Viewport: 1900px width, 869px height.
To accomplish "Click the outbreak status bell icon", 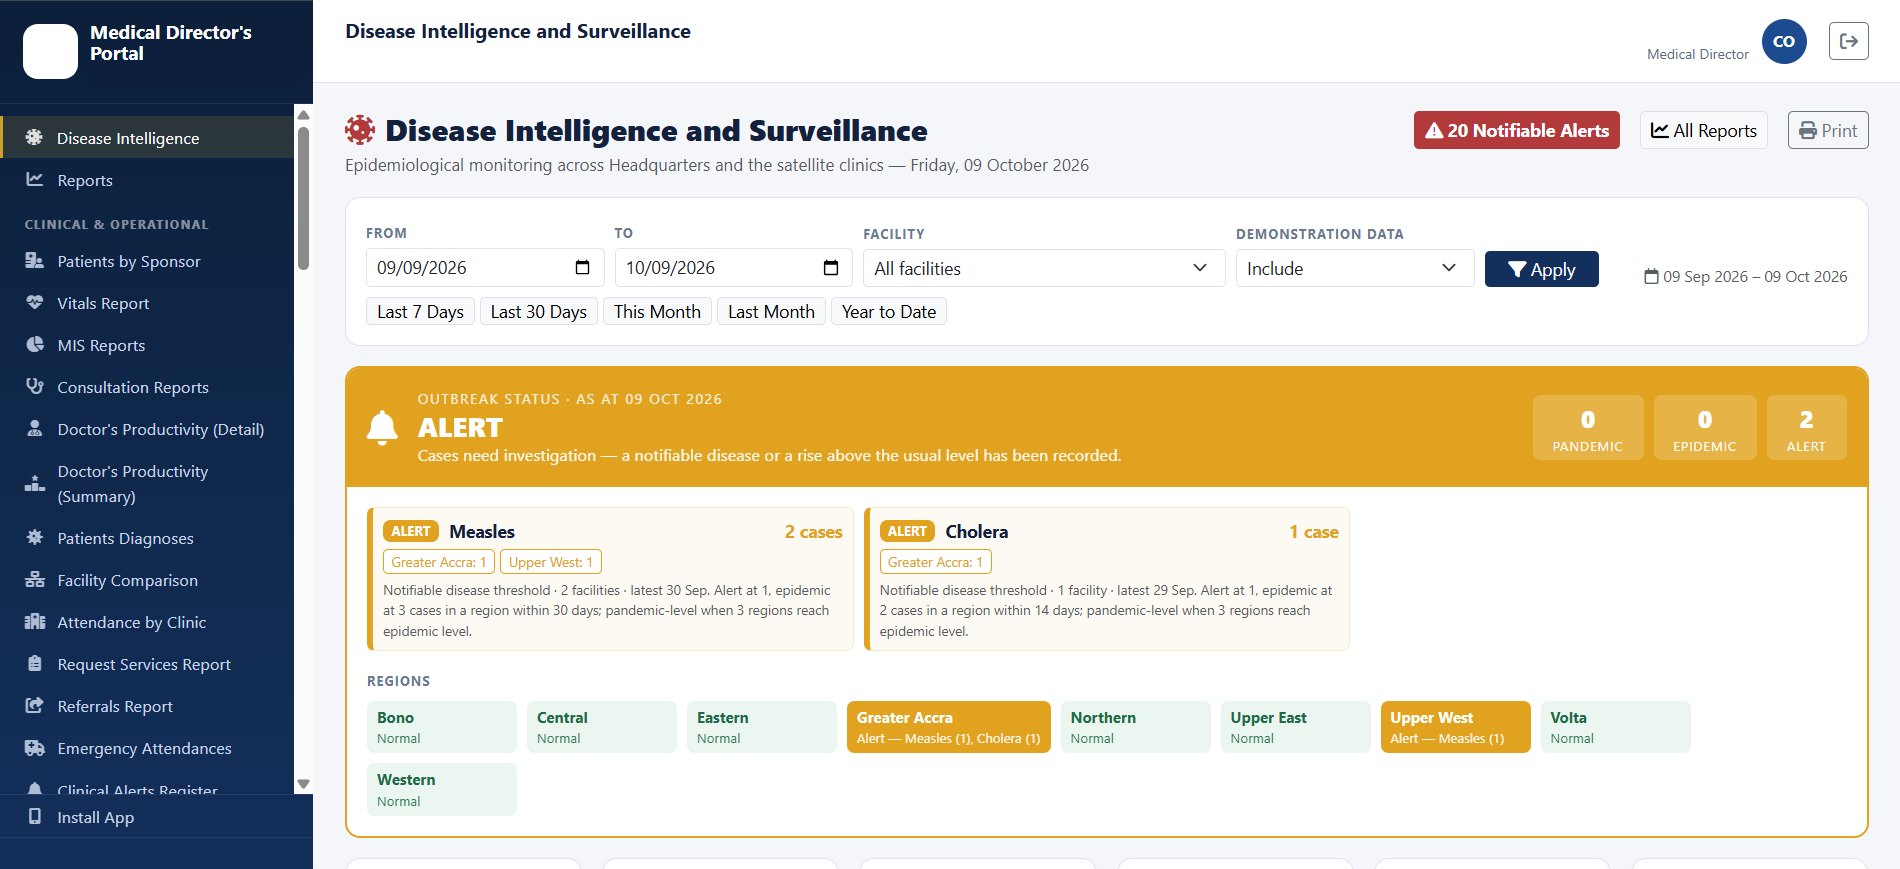I will (x=382, y=427).
